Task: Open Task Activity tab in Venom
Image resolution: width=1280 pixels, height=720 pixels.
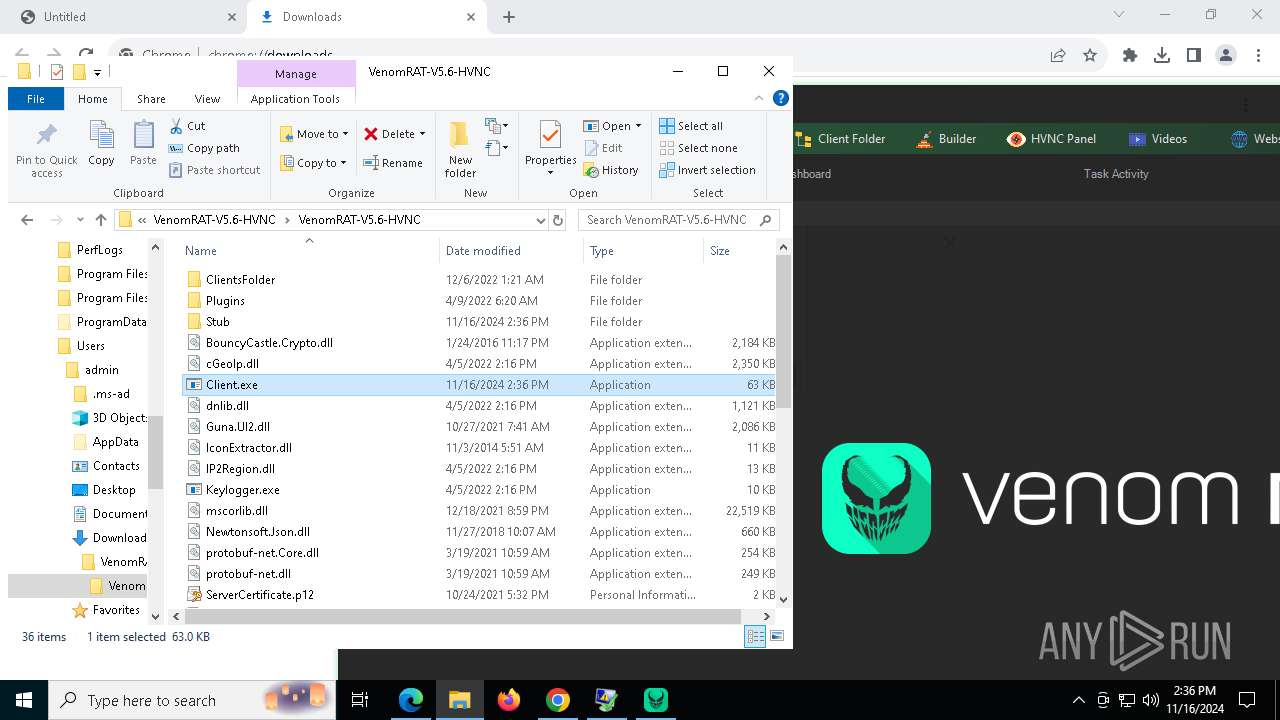Action: (x=1116, y=174)
